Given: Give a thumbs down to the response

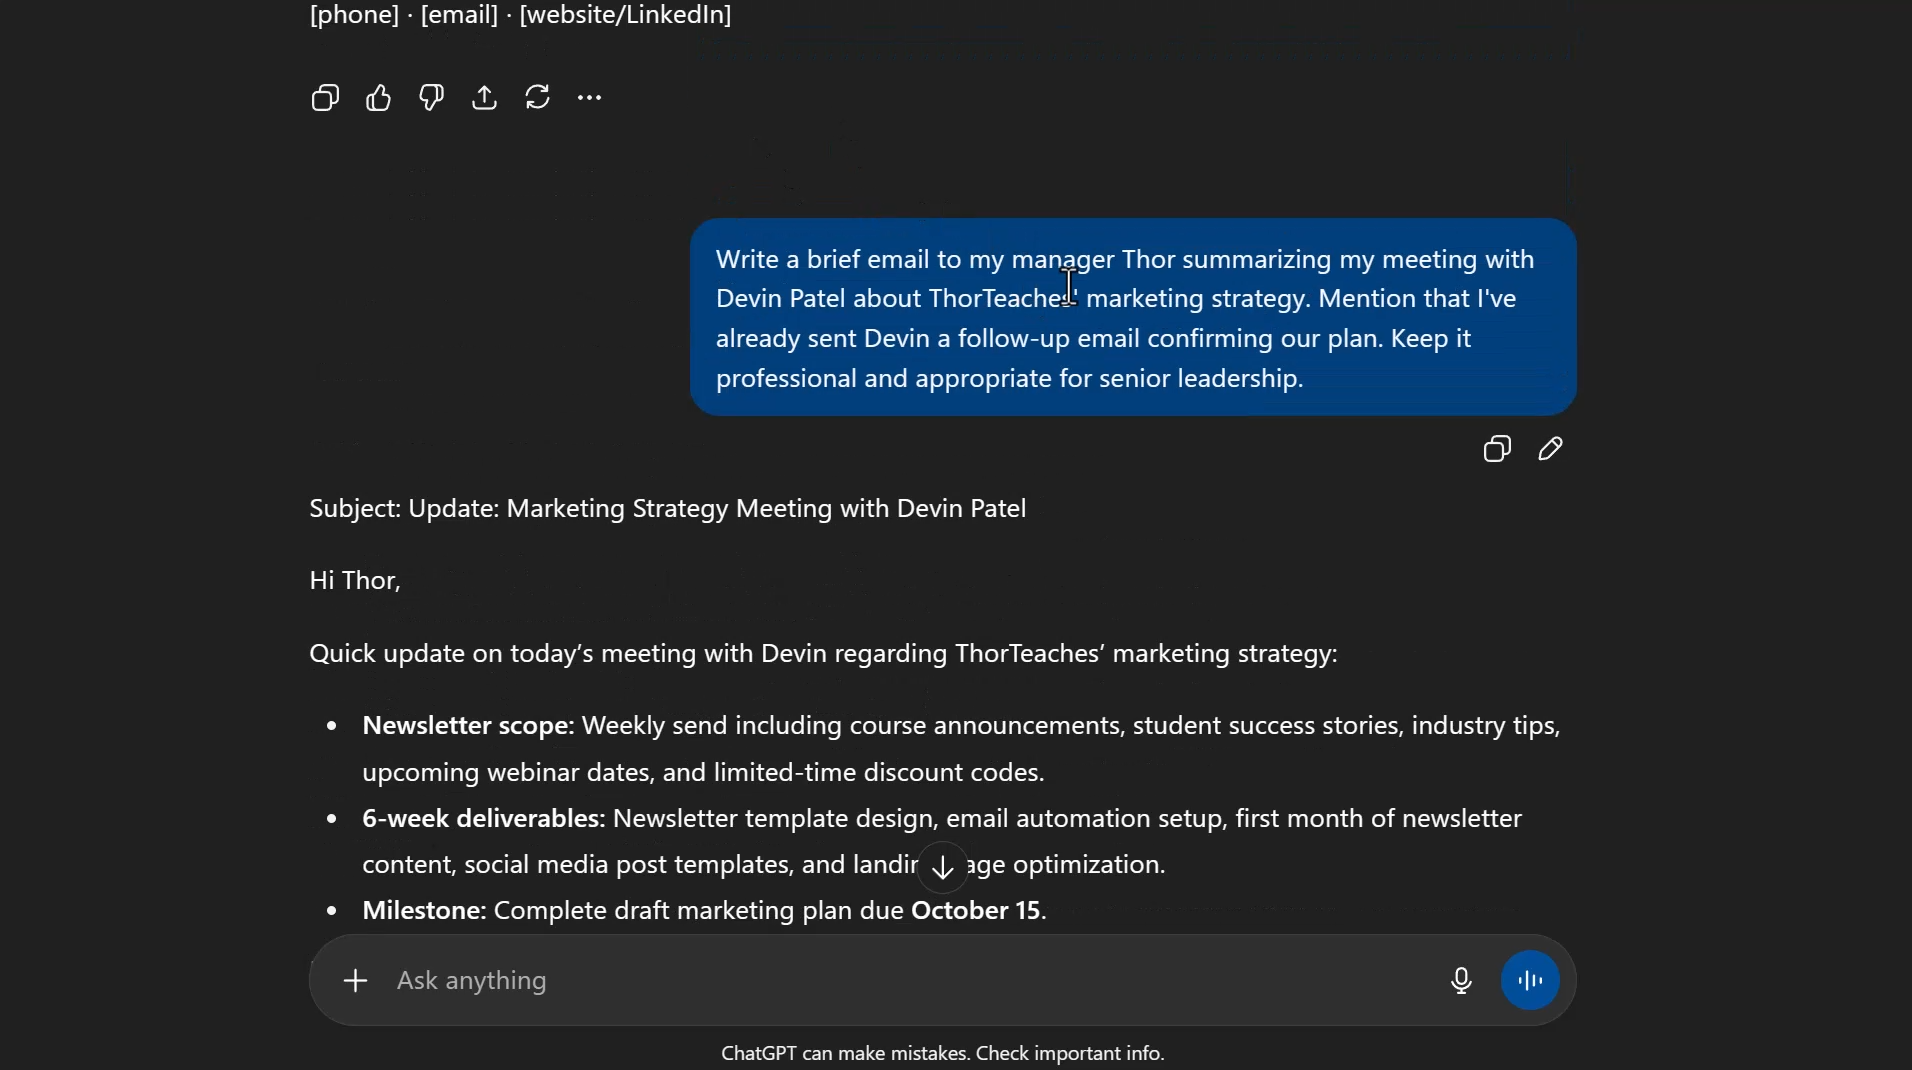Looking at the screenshot, I should (x=431, y=98).
